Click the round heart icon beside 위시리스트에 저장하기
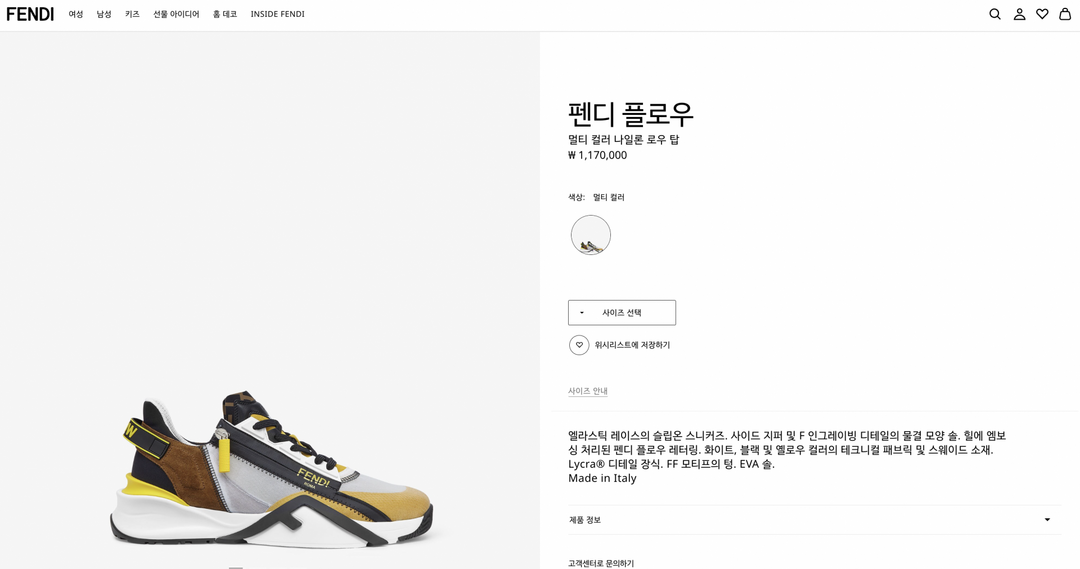The height and width of the screenshot is (569, 1080). (x=579, y=345)
